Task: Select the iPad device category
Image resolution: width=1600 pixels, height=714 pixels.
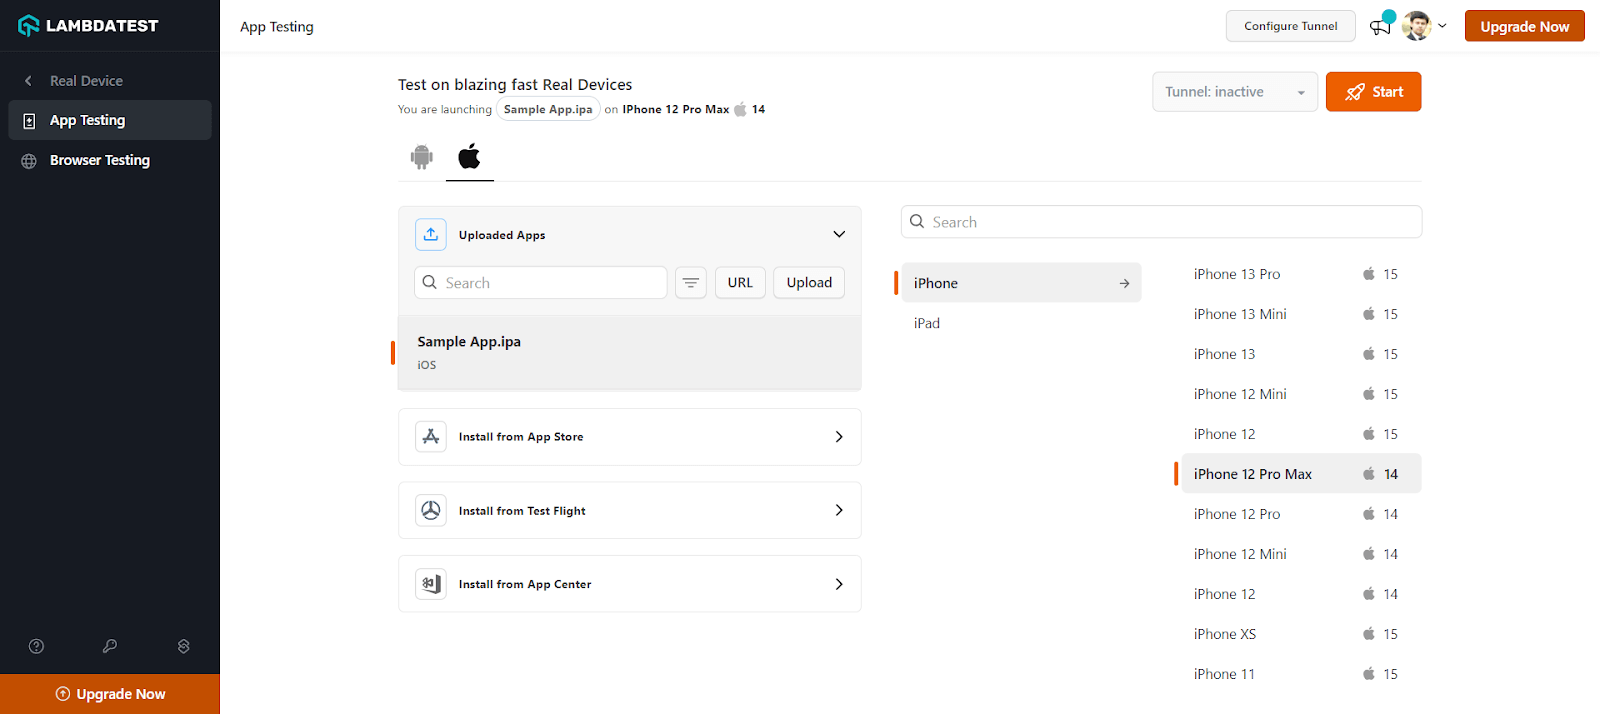Action: click(1021, 323)
